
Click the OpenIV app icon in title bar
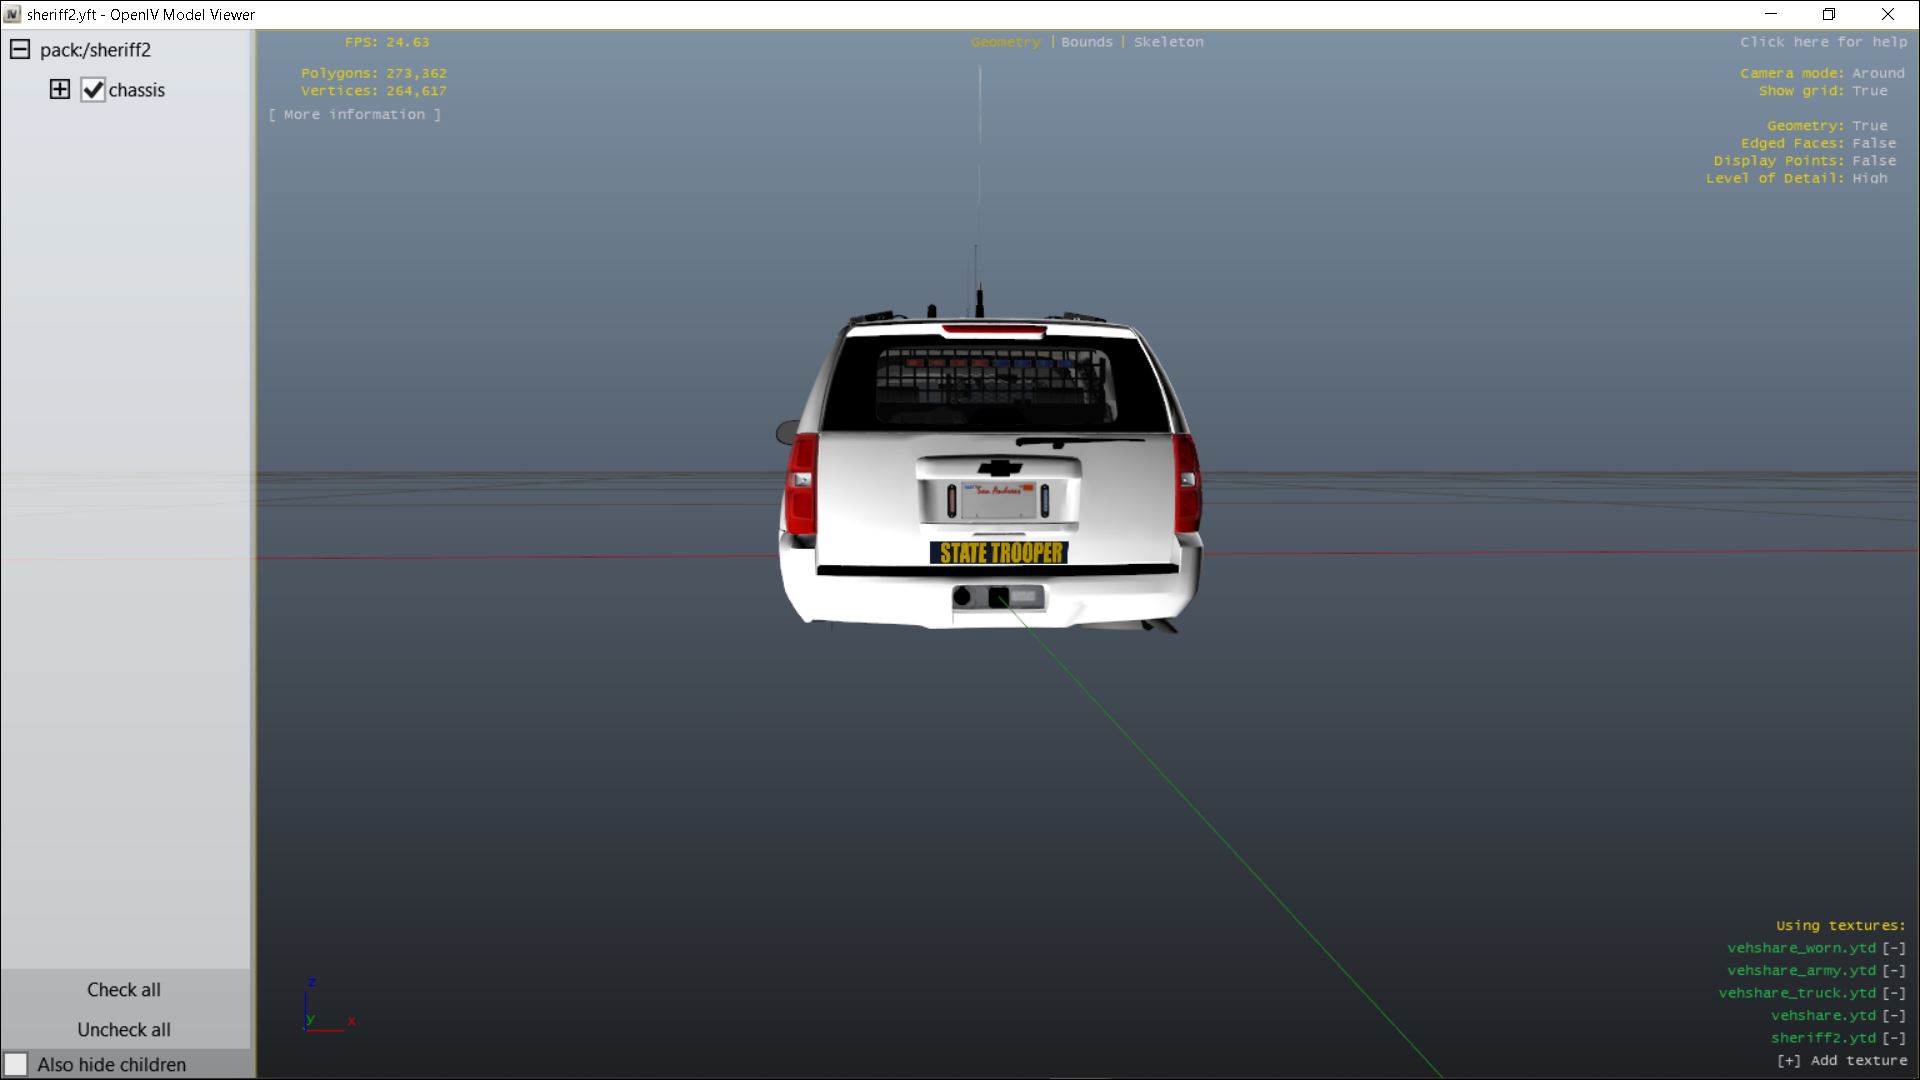point(12,15)
